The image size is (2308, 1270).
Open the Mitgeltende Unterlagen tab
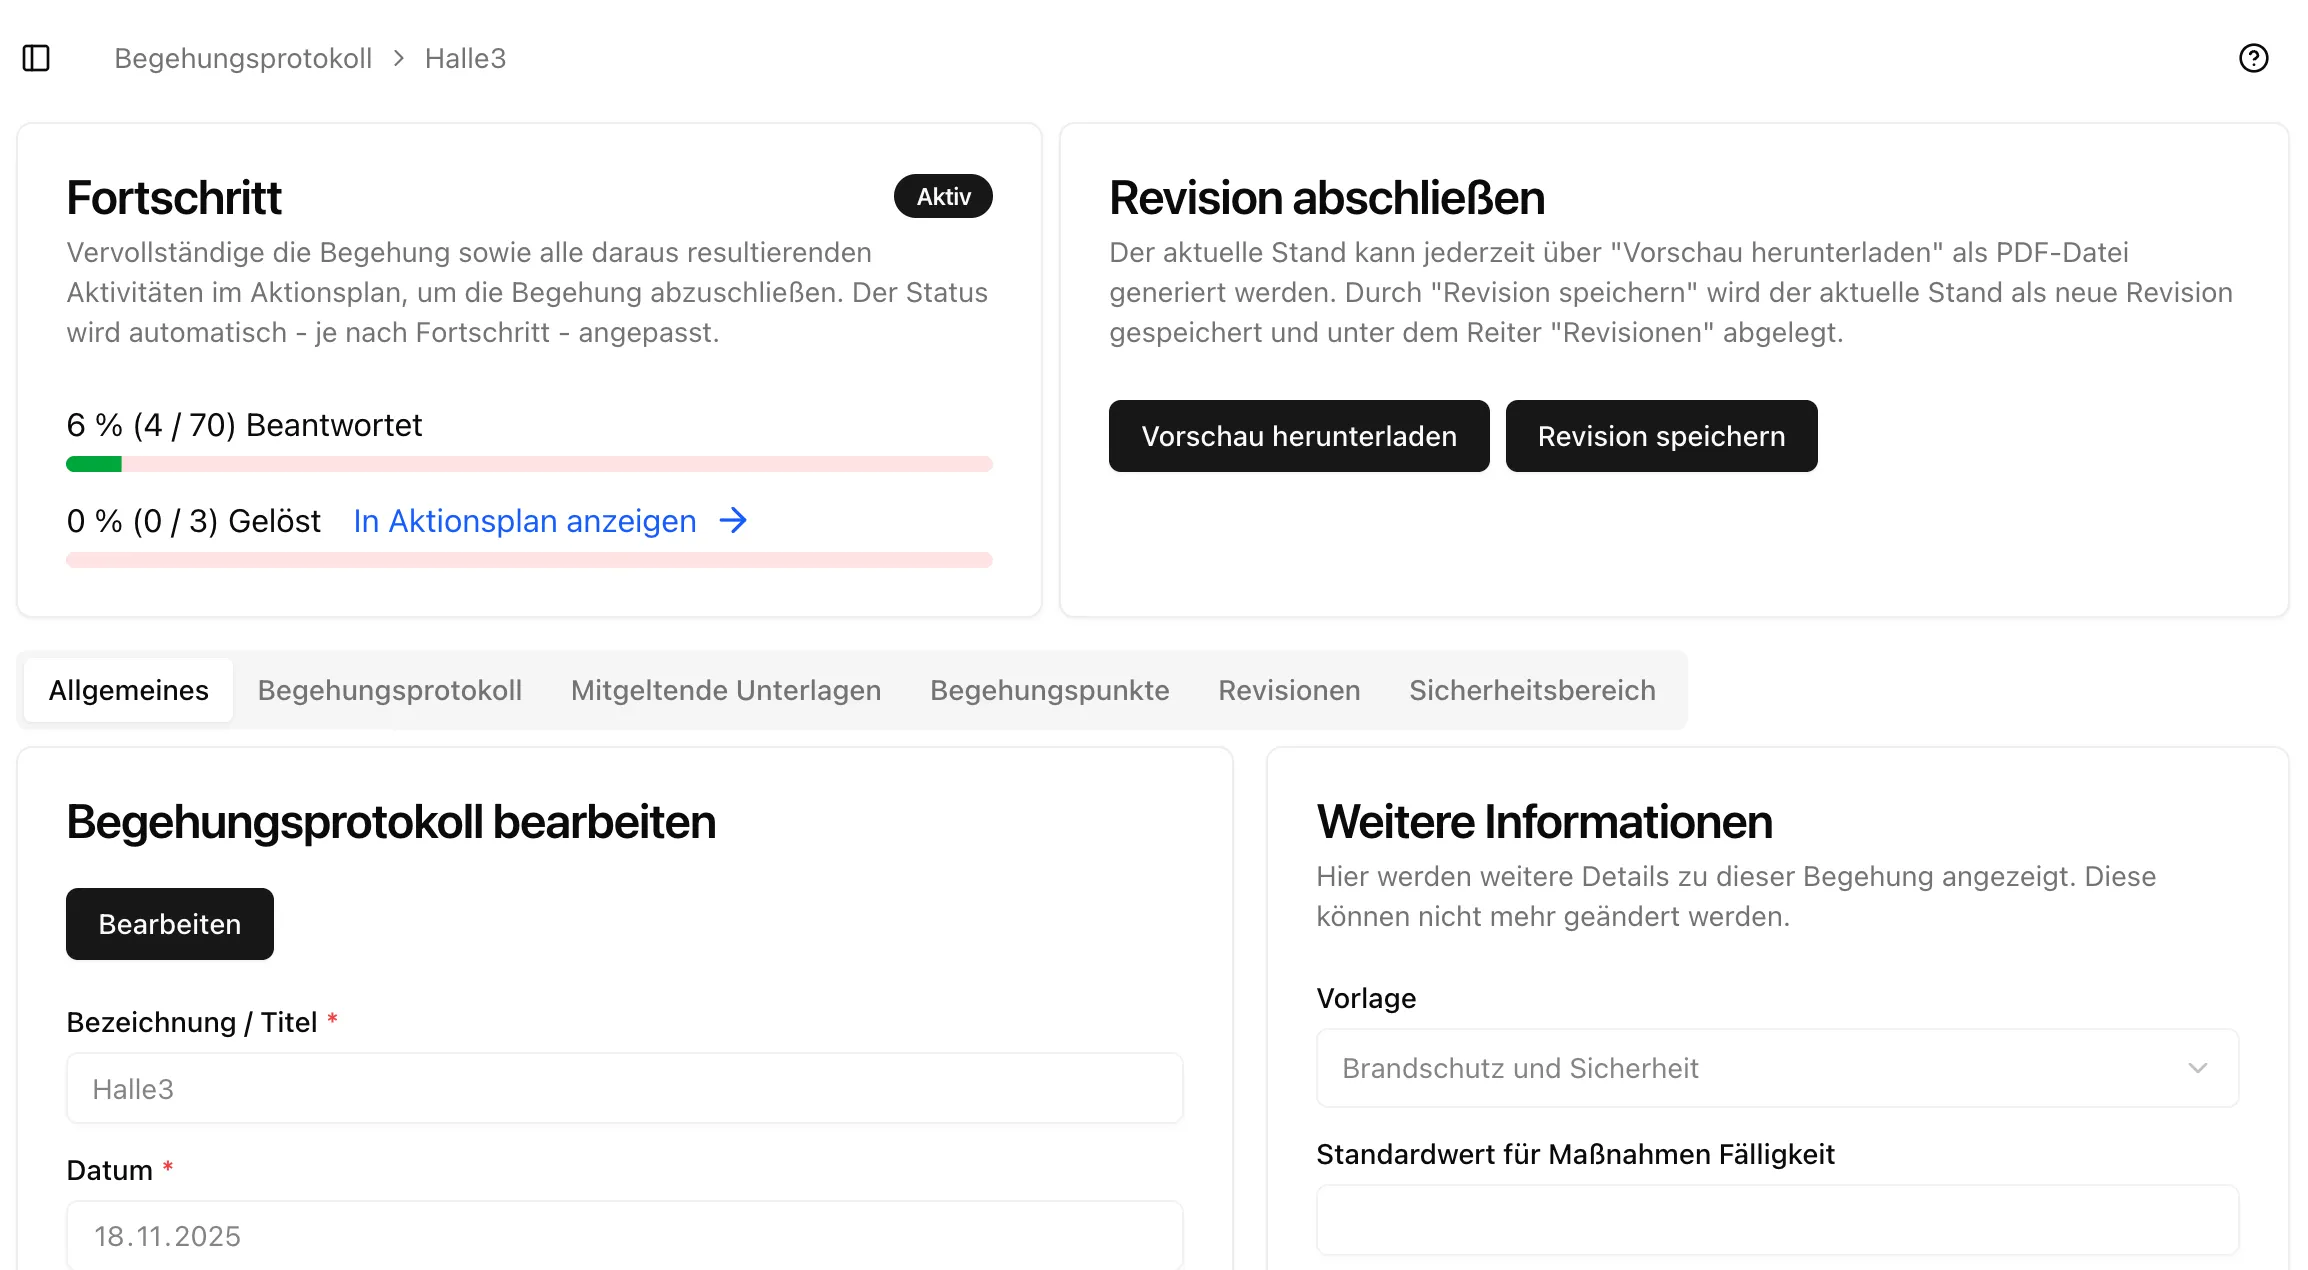(x=725, y=690)
